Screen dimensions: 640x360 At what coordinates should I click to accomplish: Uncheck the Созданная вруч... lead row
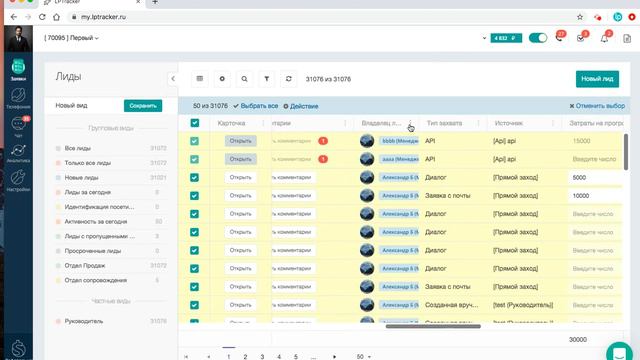[x=194, y=305]
